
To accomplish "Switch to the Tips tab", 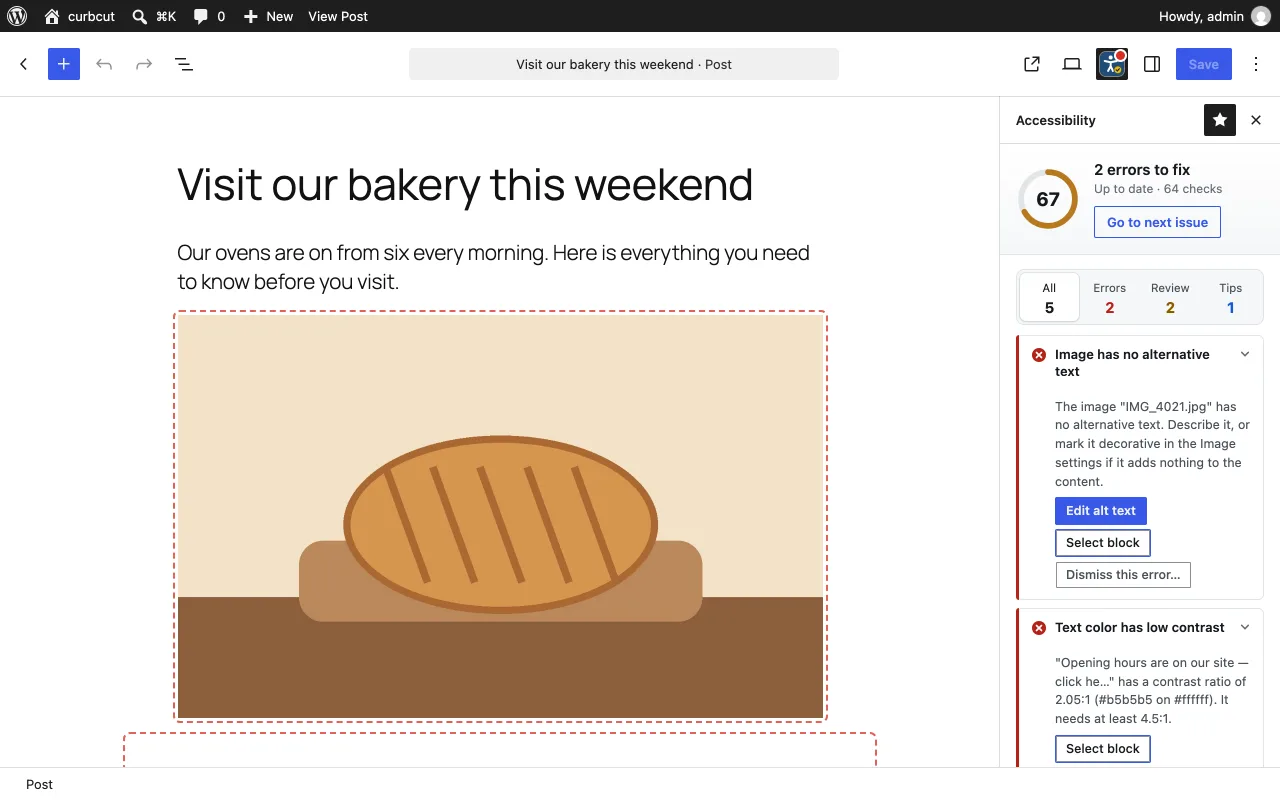I will (x=1231, y=297).
